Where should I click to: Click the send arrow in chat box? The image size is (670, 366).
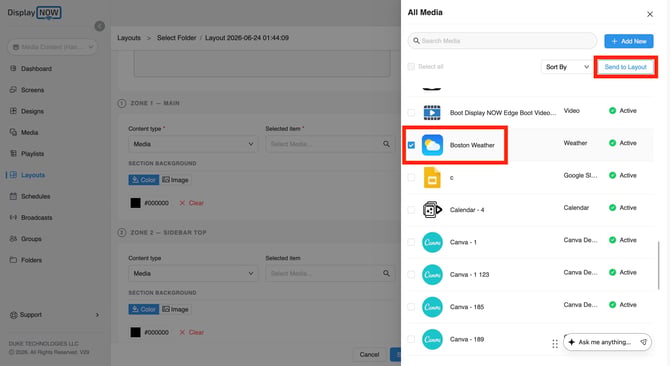click(643, 342)
